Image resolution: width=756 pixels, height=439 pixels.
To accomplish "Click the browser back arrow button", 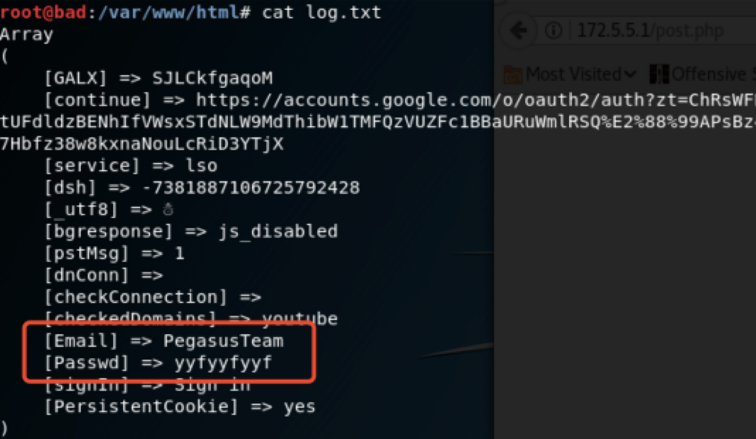I will pyautogui.click(x=518, y=30).
